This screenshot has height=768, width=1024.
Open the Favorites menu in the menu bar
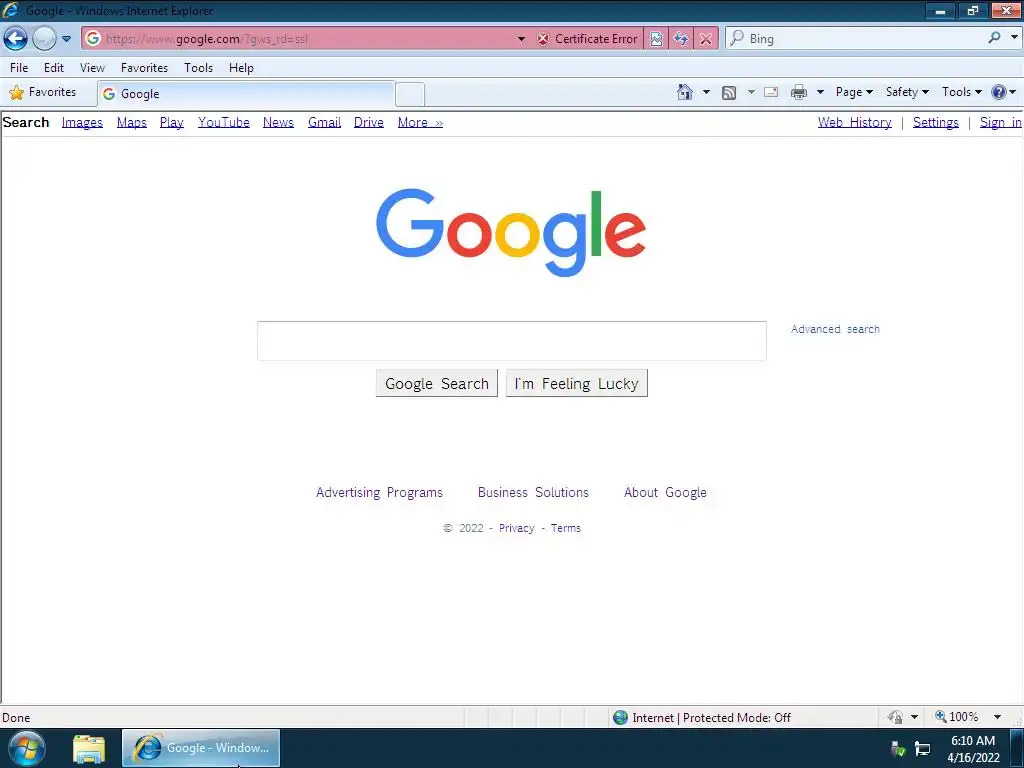point(144,68)
